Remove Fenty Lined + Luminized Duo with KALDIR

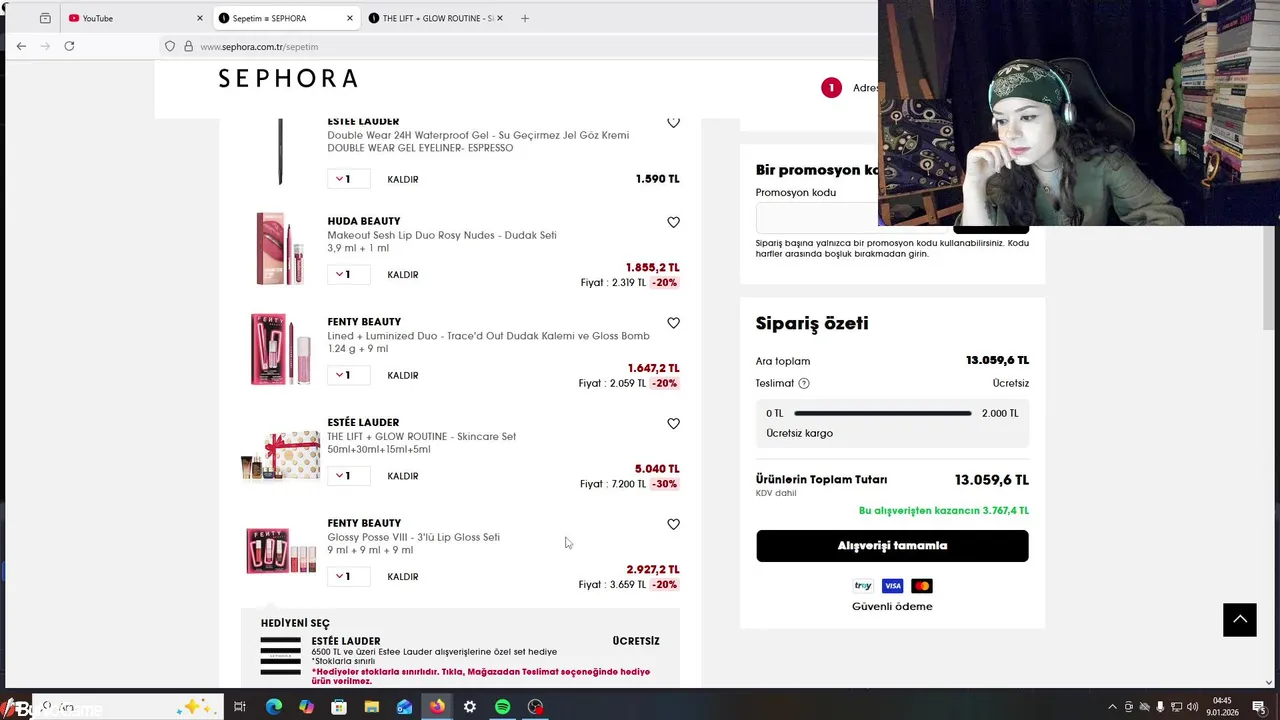[x=403, y=376]
